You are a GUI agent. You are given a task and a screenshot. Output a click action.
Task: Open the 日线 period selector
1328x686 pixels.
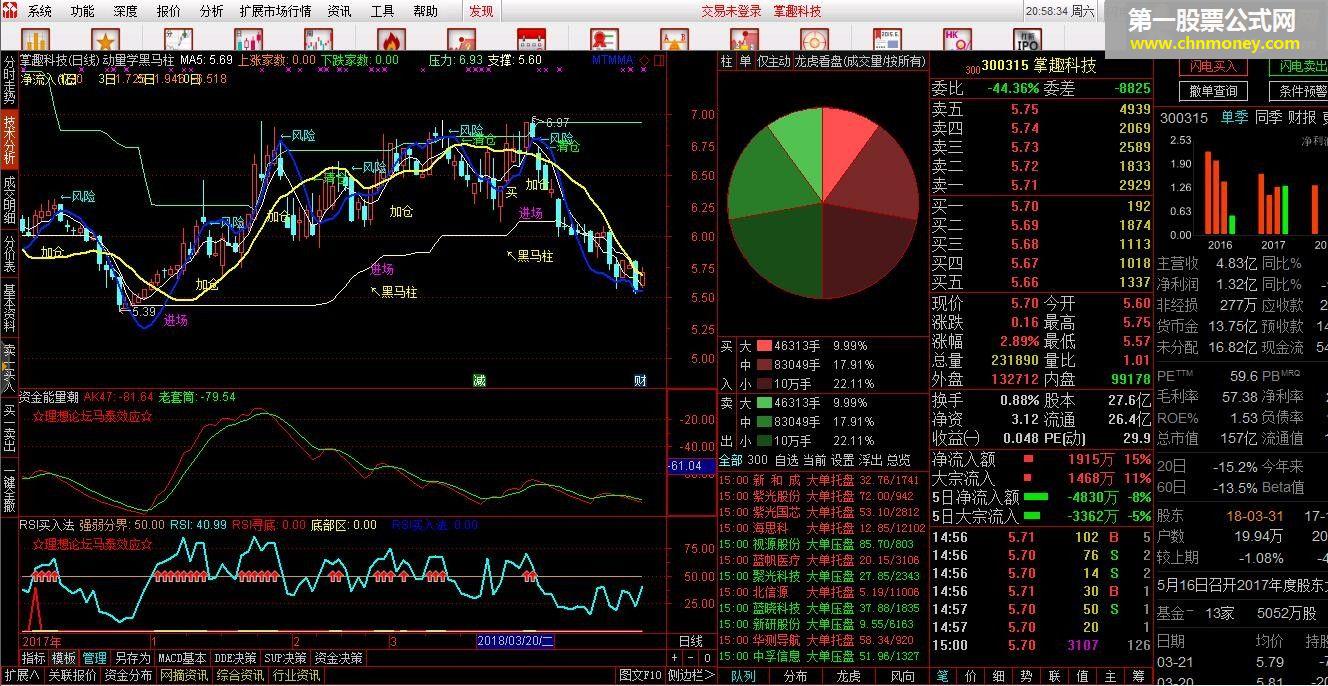[691, 641]
